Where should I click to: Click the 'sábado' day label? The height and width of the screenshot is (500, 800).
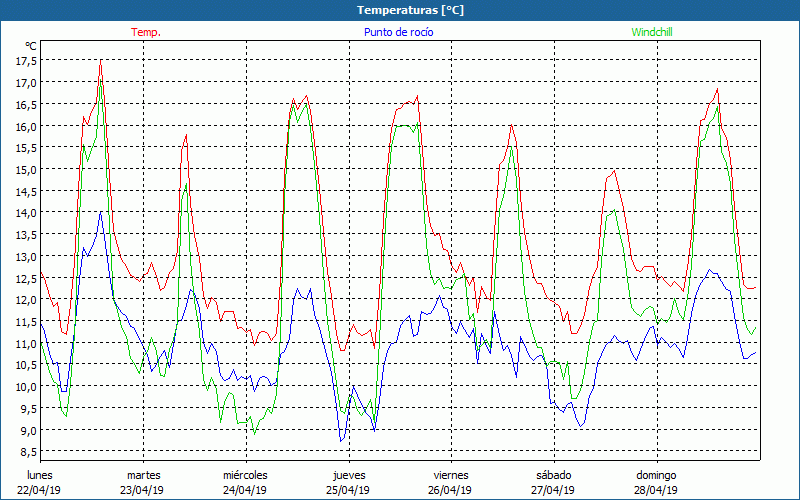click(554, 475)
